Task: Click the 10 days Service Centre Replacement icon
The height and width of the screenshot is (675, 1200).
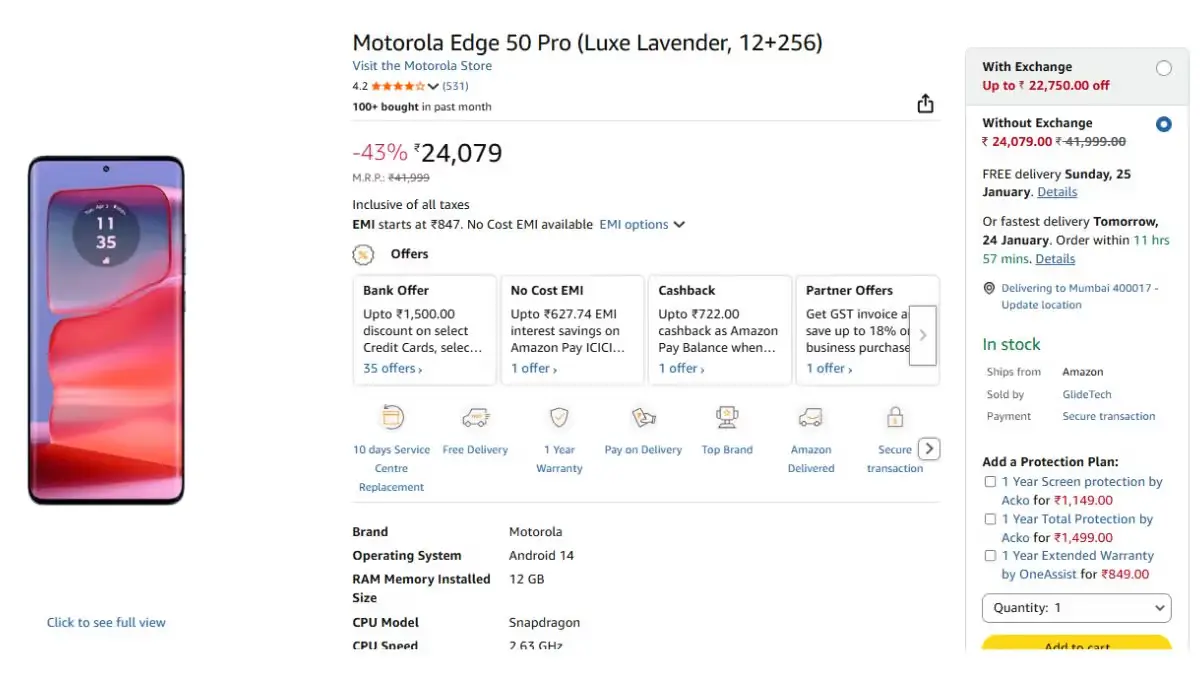Action: (x=392, y=417)
